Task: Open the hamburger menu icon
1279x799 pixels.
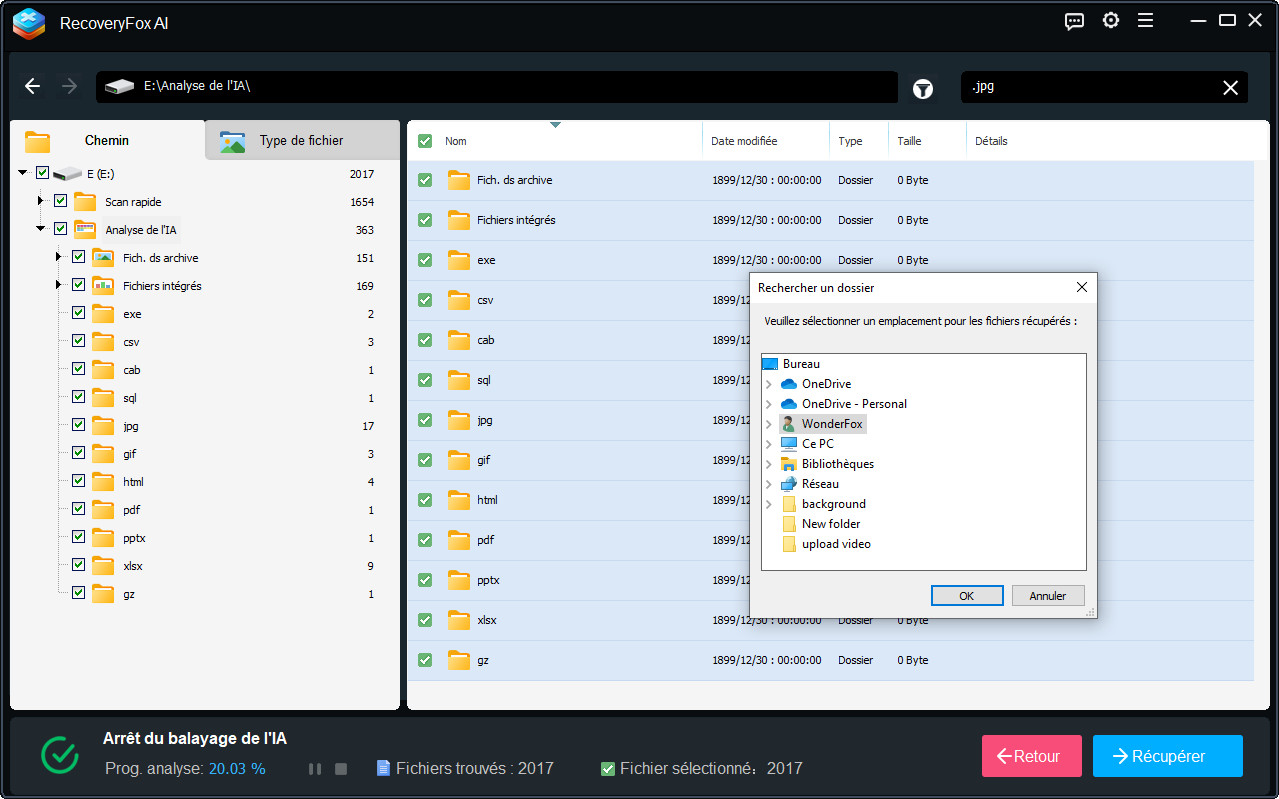Action: coord(1146,21)
